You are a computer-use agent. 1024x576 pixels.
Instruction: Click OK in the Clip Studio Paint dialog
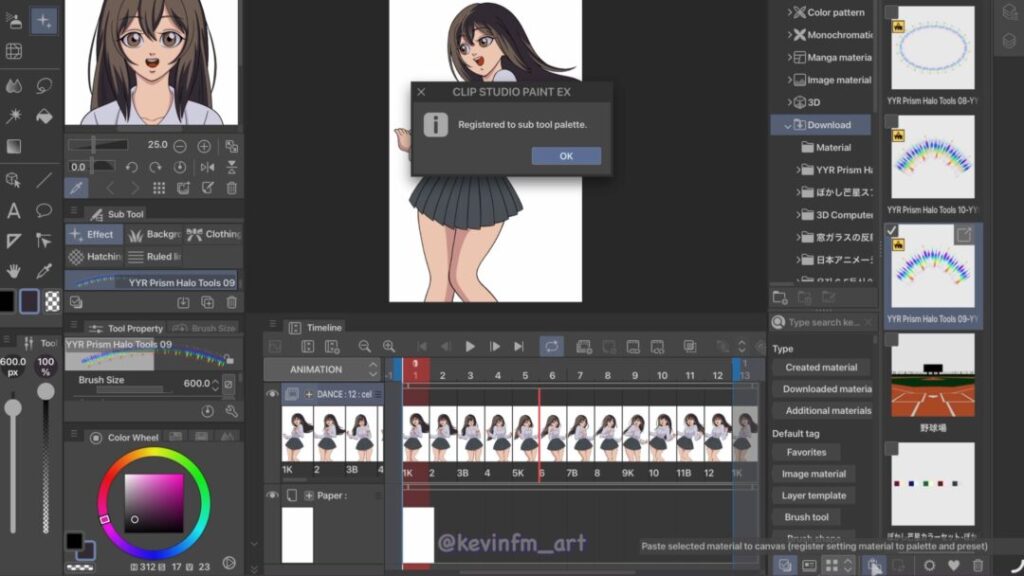[x=566, y=156]
